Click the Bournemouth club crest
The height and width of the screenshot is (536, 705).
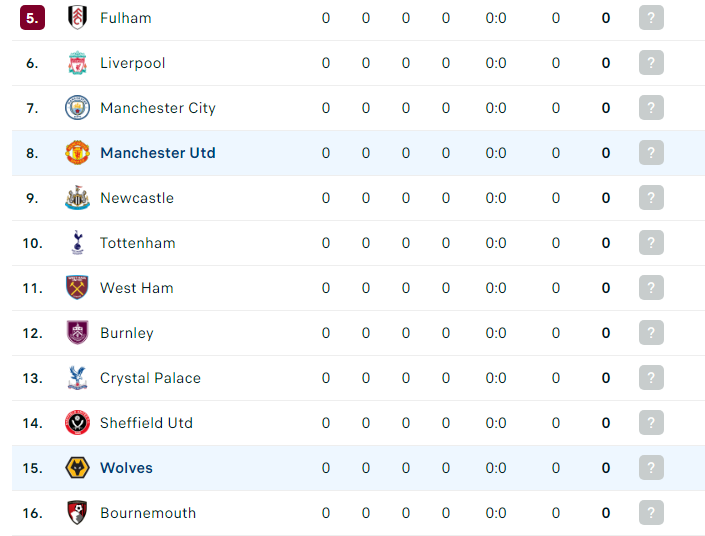click(x=77, y=513)
